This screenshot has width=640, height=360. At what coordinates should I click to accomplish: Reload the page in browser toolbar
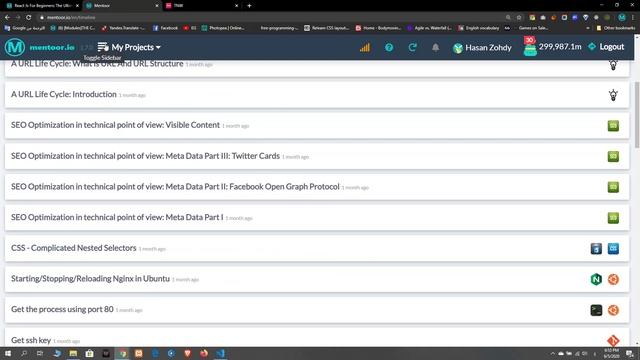pyautogui.click(x=29, y=18)
